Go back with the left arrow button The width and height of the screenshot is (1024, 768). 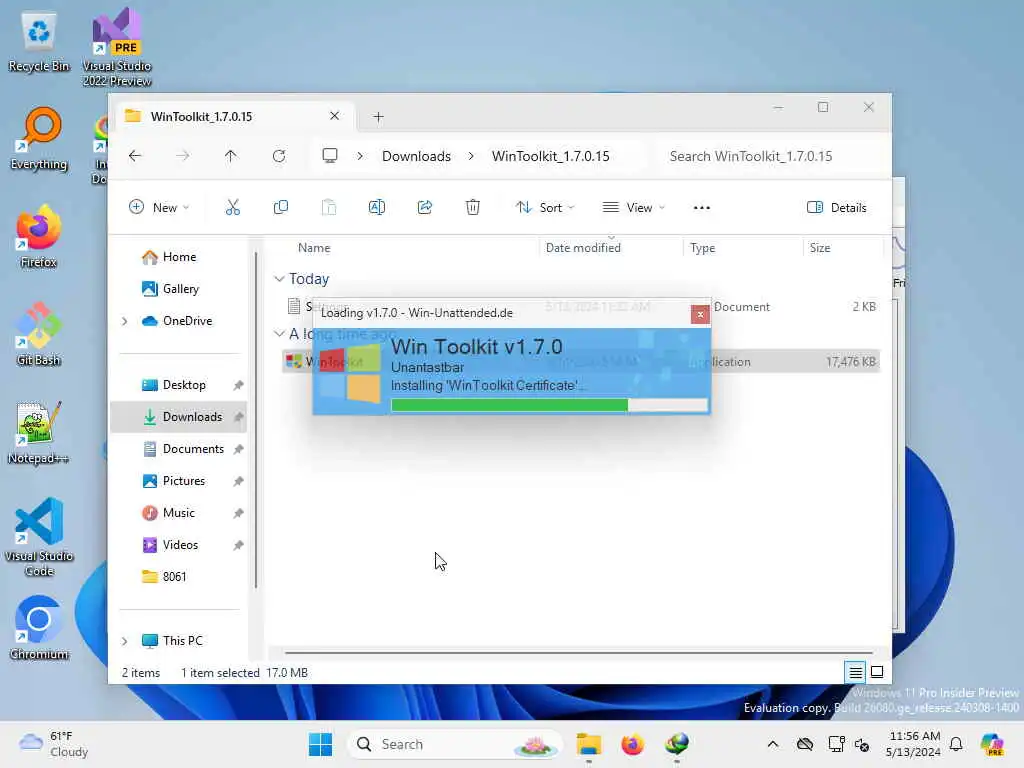135,156
